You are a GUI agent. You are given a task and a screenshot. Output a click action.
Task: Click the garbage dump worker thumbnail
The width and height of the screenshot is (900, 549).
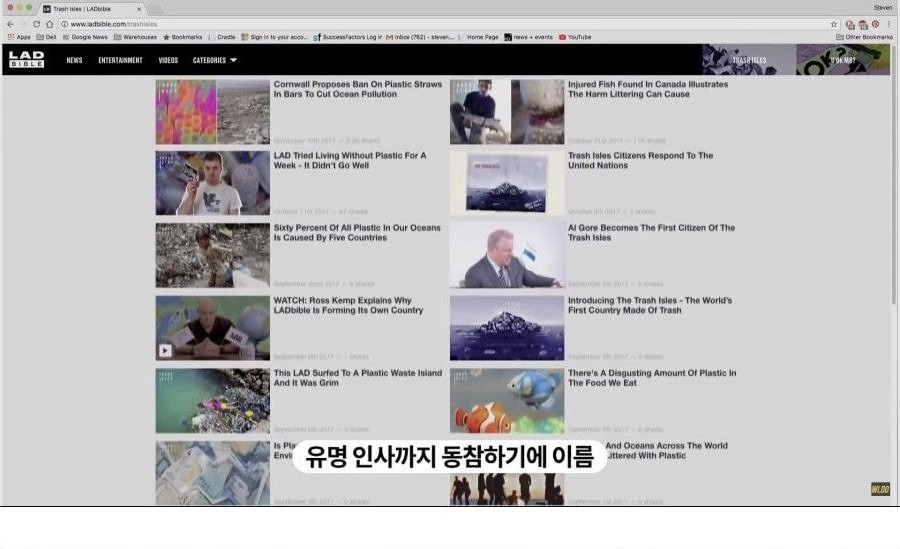[x=212, y=256]
